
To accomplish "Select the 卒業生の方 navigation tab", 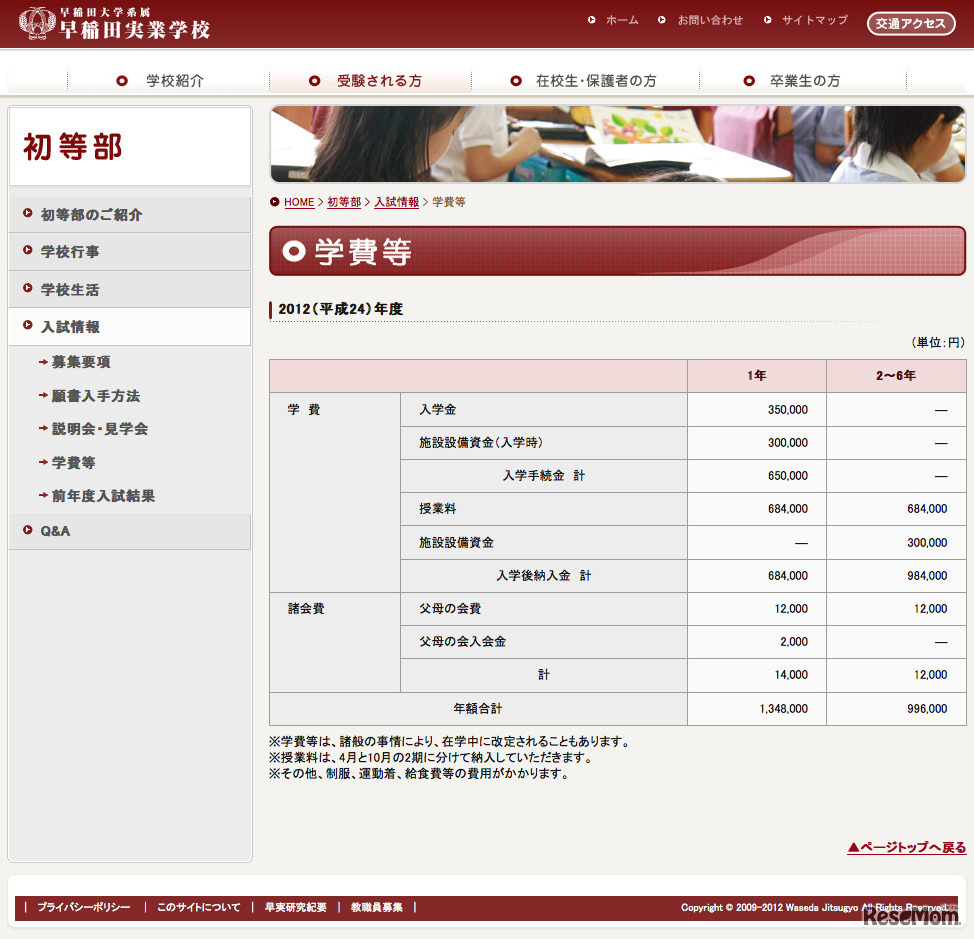I will [x=804, y=81].
